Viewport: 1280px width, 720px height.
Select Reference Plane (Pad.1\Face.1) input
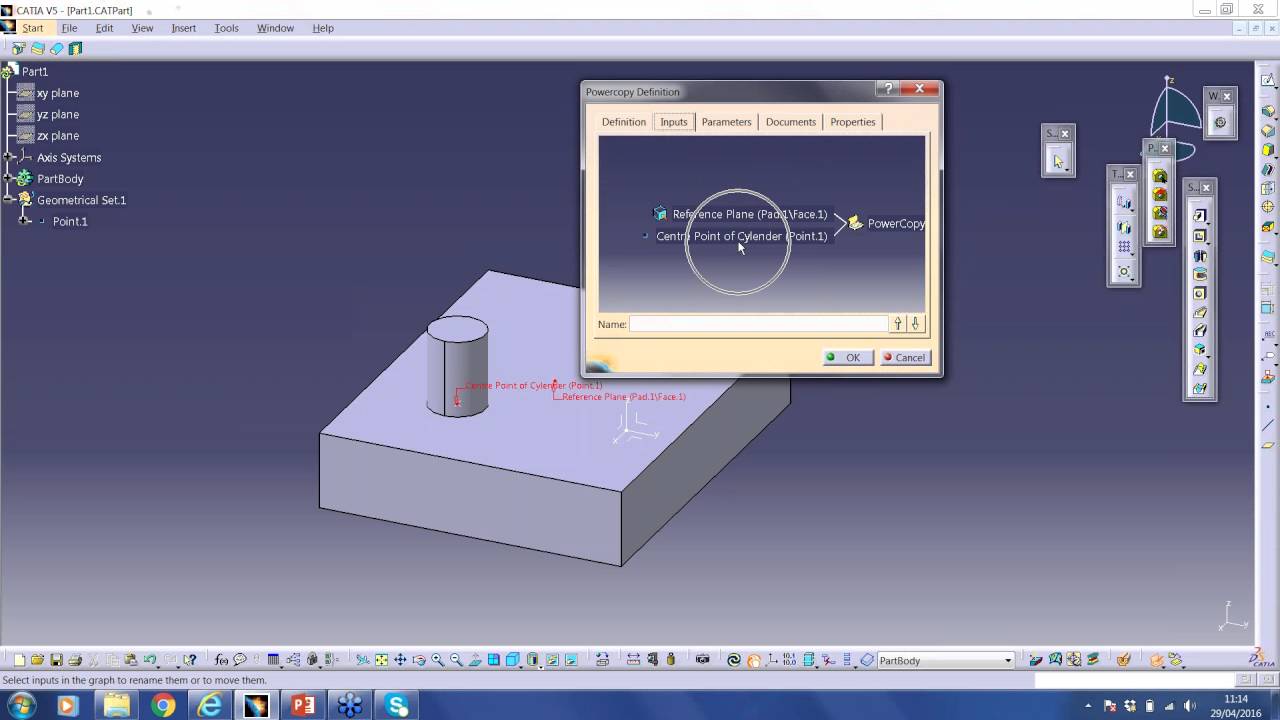pos(741,214)
